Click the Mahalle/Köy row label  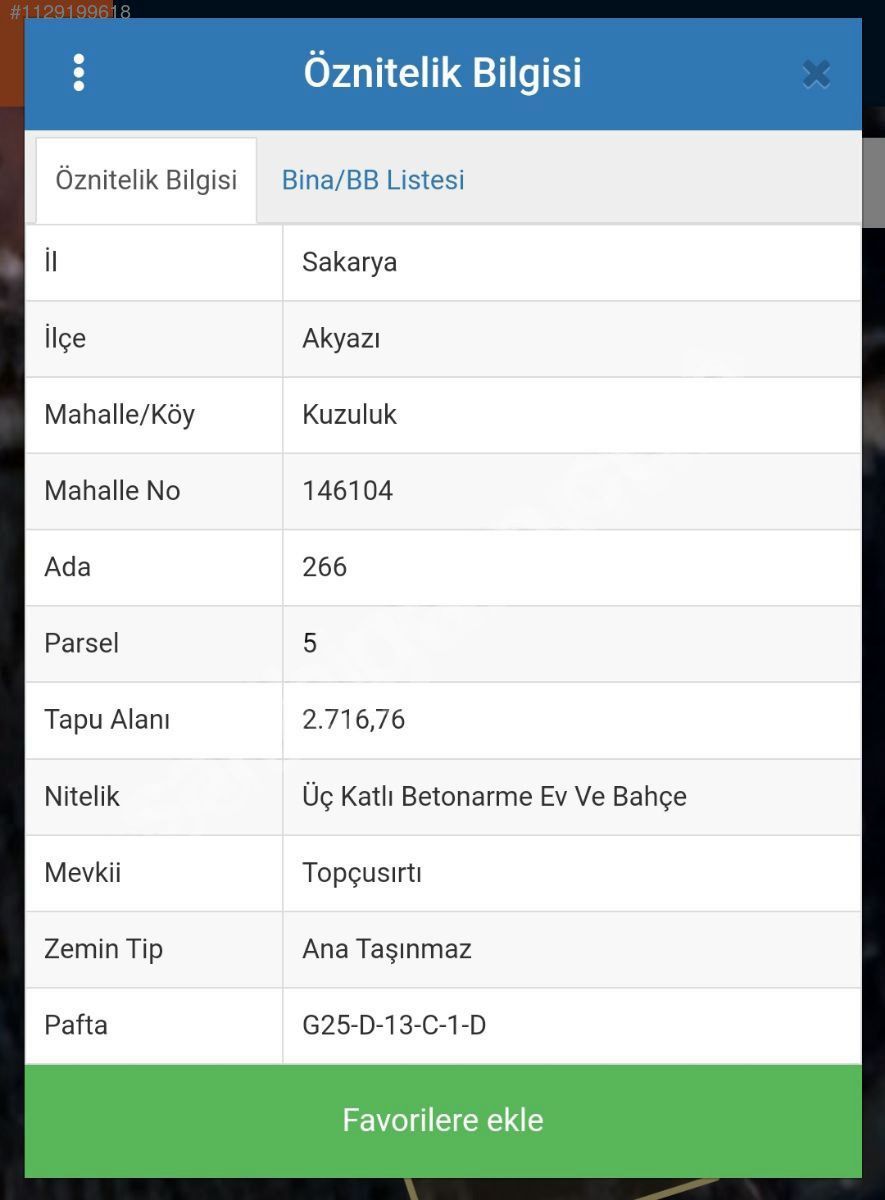[119, 414]
